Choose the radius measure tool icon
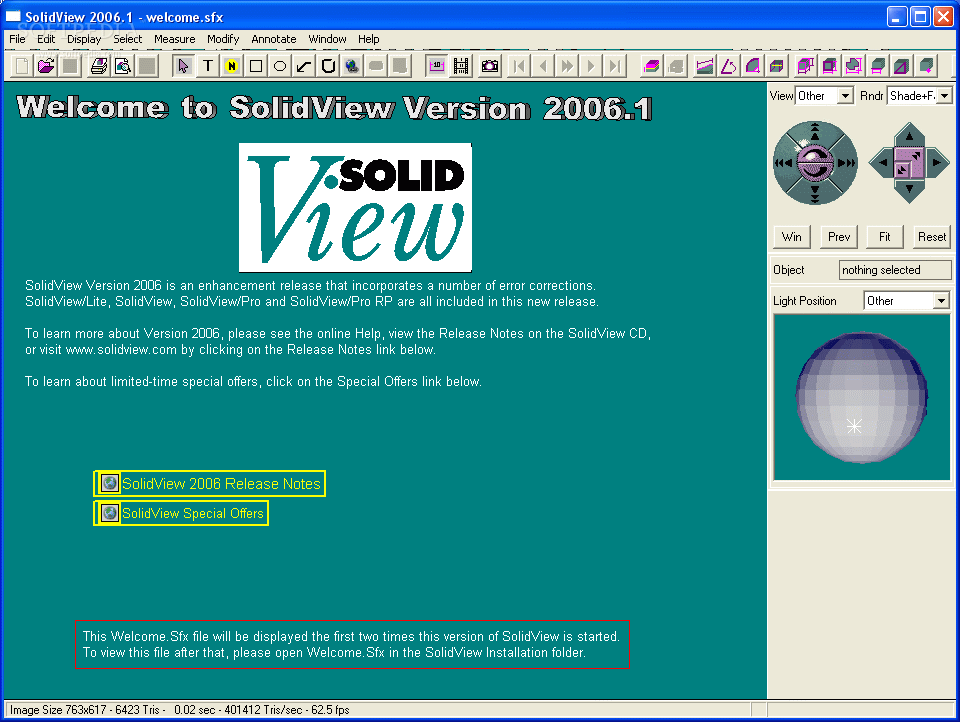 point(752,66)
